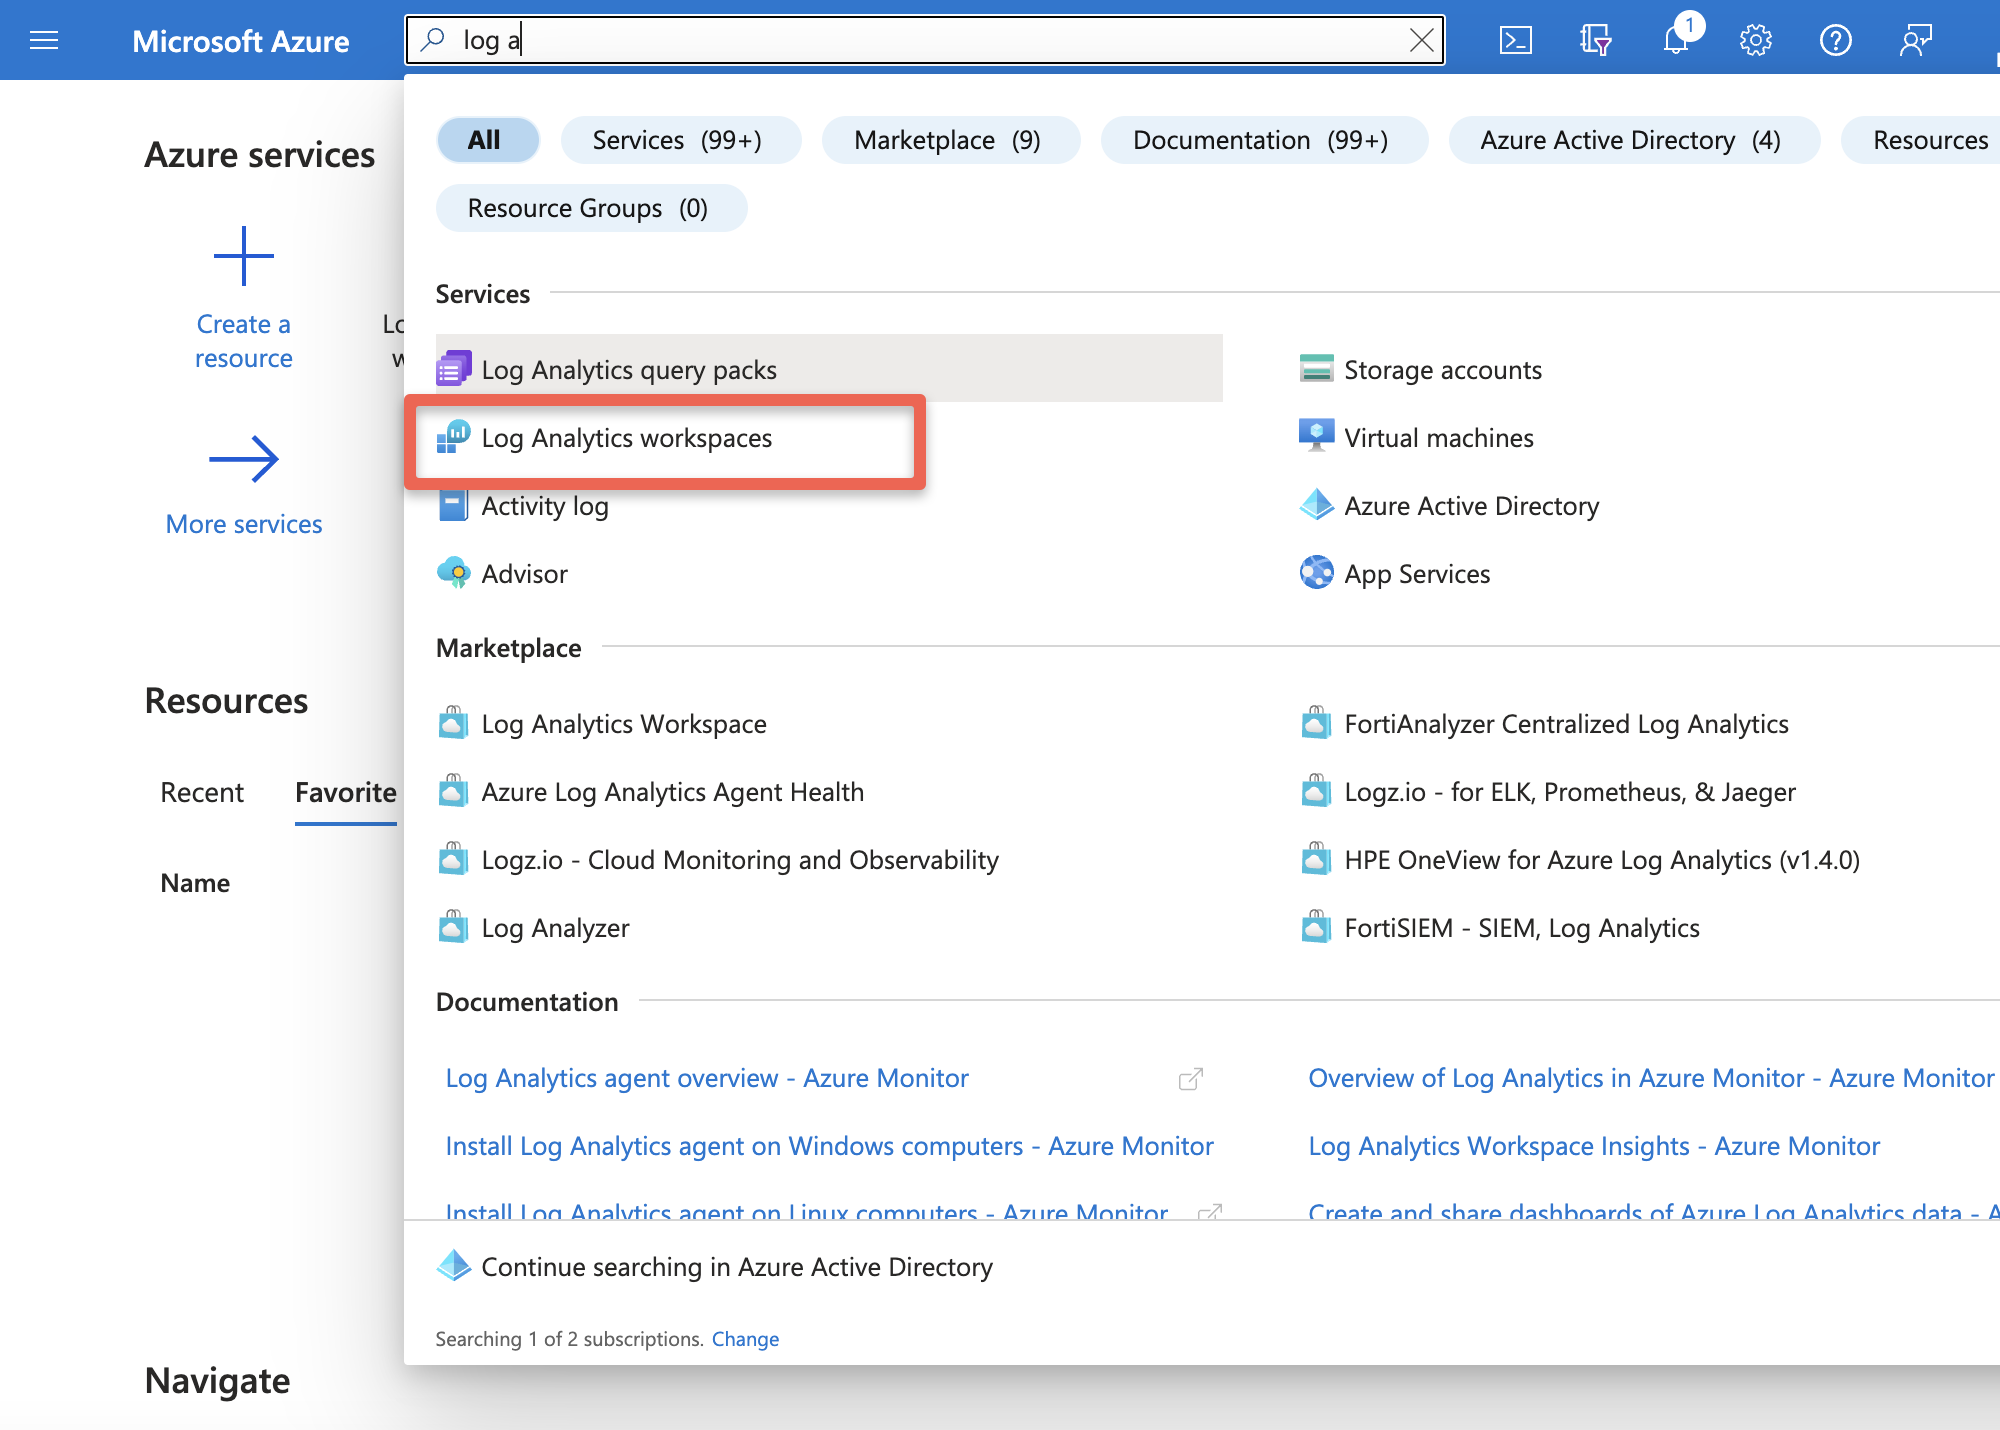The image size is (2000, 1430).
Task: Filter results by Documentation (99+)
Action: pos(1263,140)
